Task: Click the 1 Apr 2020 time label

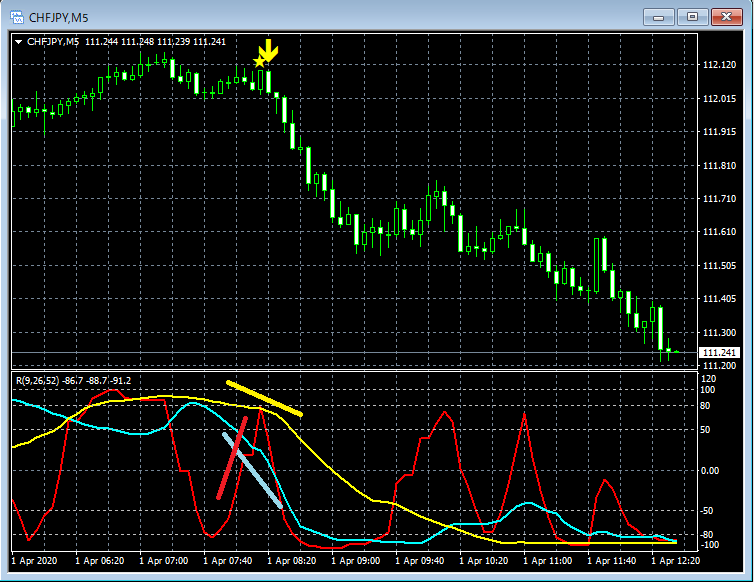Action: point(34,561)
